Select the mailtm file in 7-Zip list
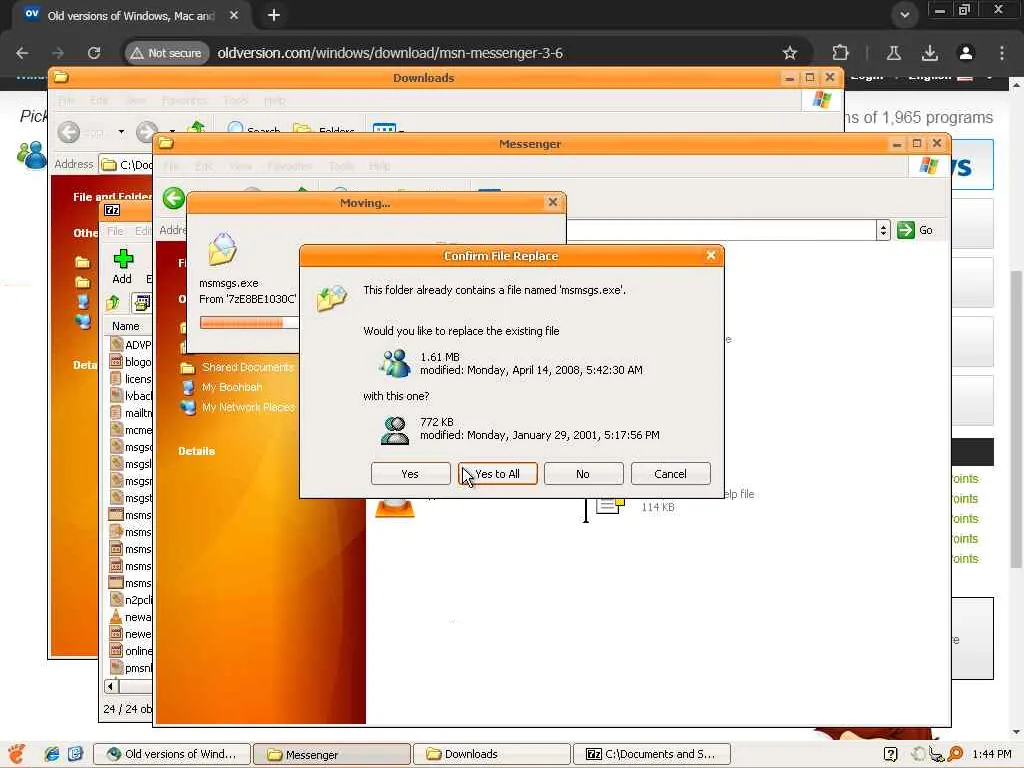 pos(131,413)
